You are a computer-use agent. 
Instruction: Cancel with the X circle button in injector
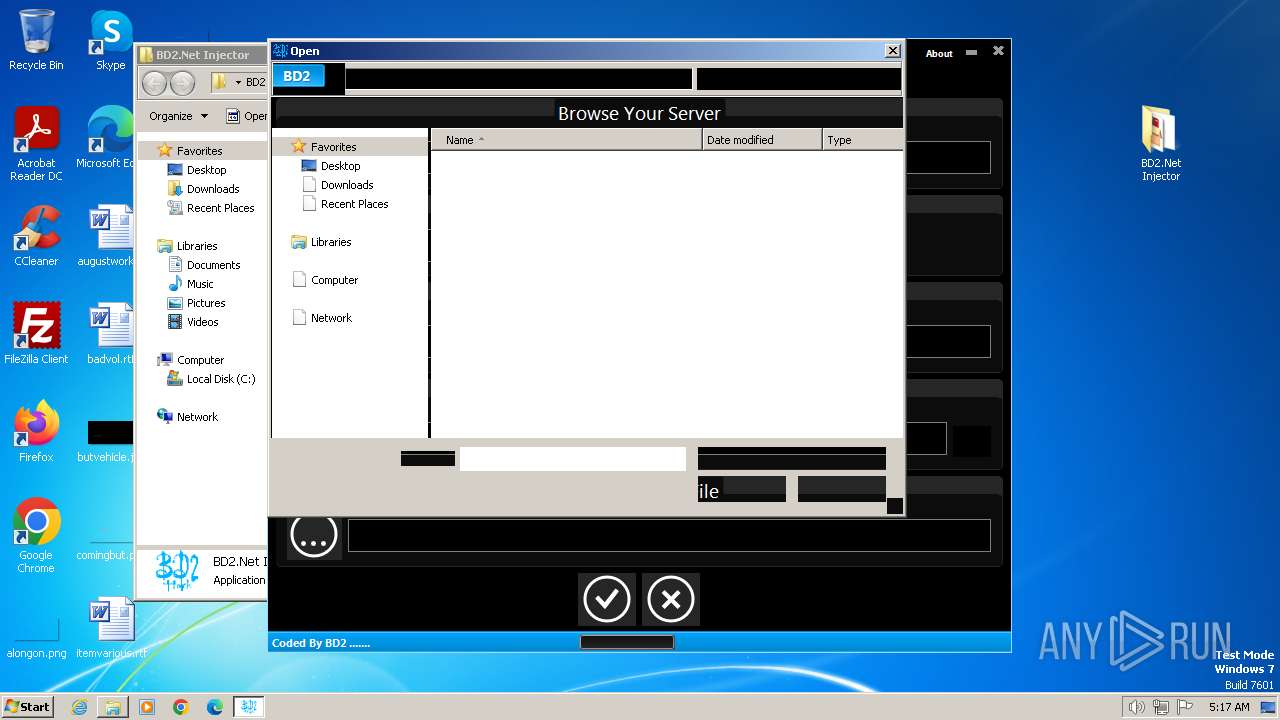(x=671, y=599)
